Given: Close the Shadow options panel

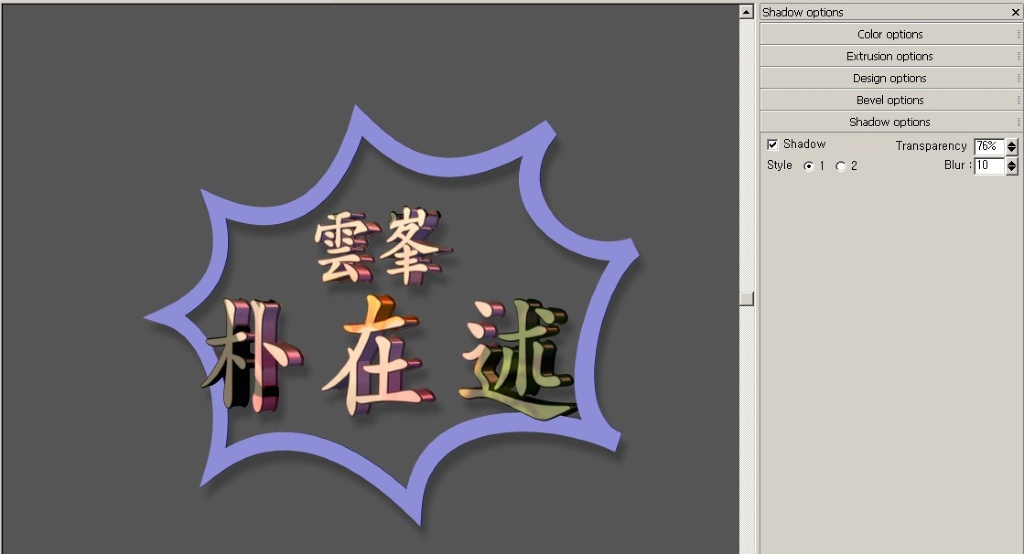Looking at the screenshot, I should (1016, 12).
